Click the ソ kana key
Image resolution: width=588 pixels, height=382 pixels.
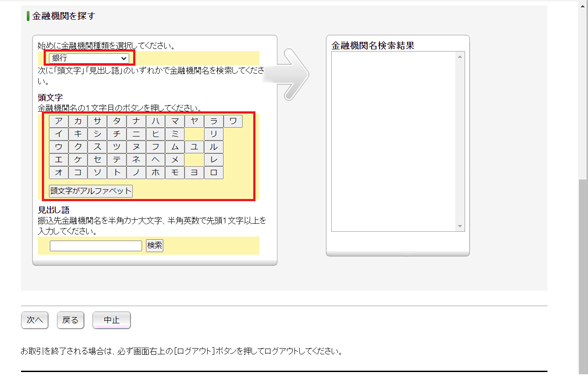(x=98, y=172)
